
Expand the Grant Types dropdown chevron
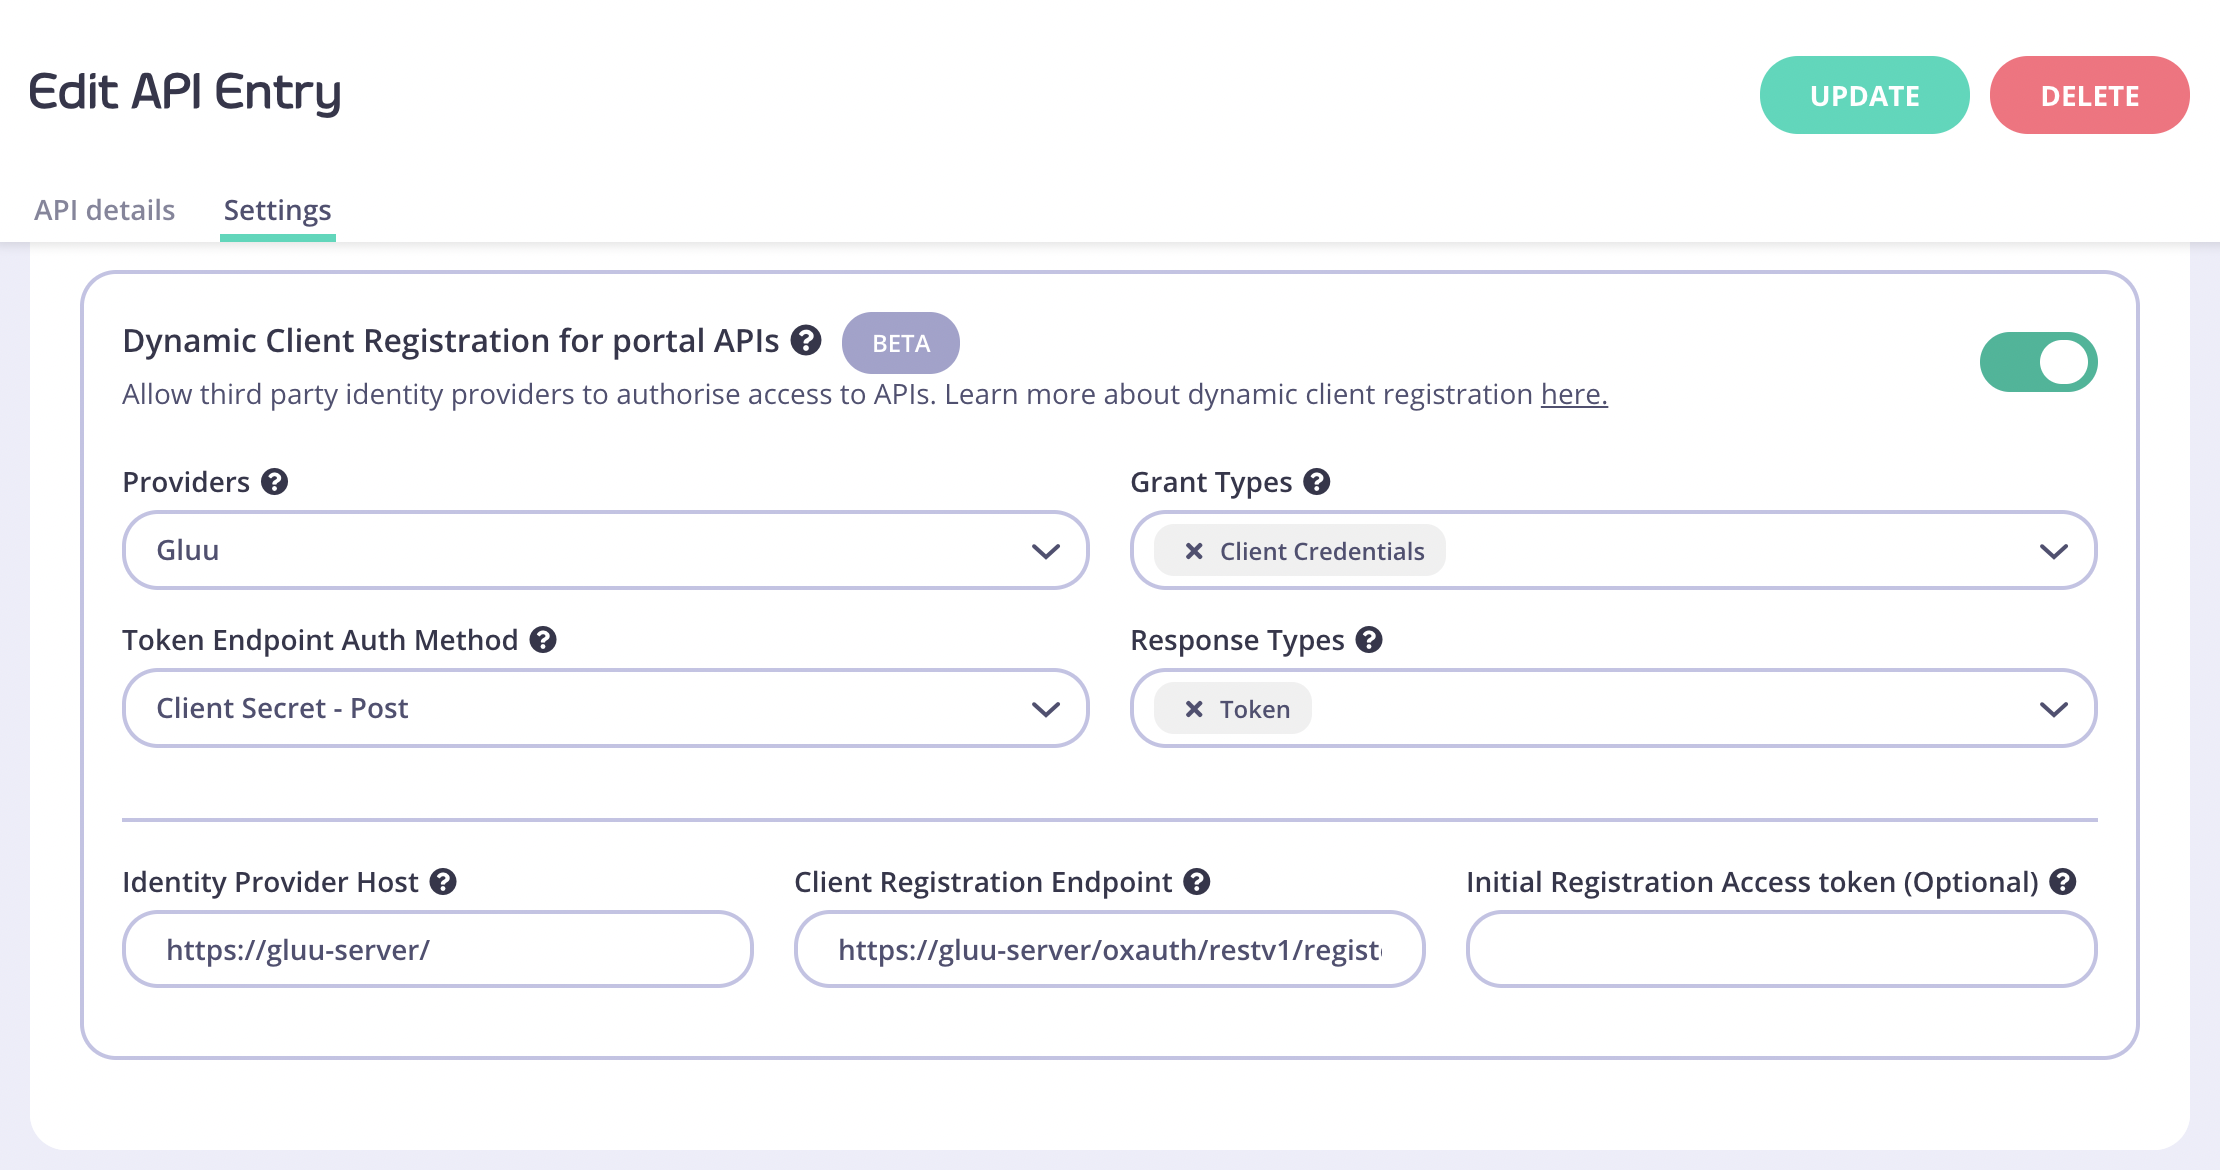point(2053,551)
